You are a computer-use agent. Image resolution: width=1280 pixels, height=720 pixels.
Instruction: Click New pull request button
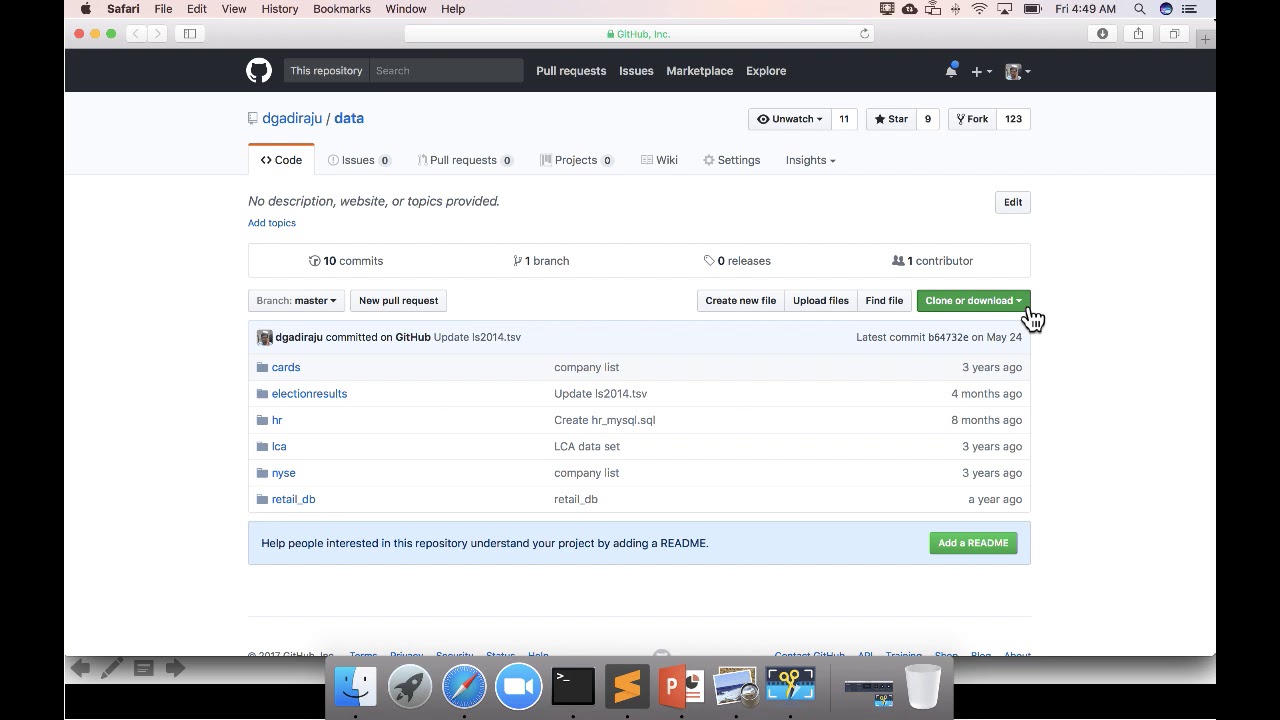pyautogui.click(x=398, y=301)
